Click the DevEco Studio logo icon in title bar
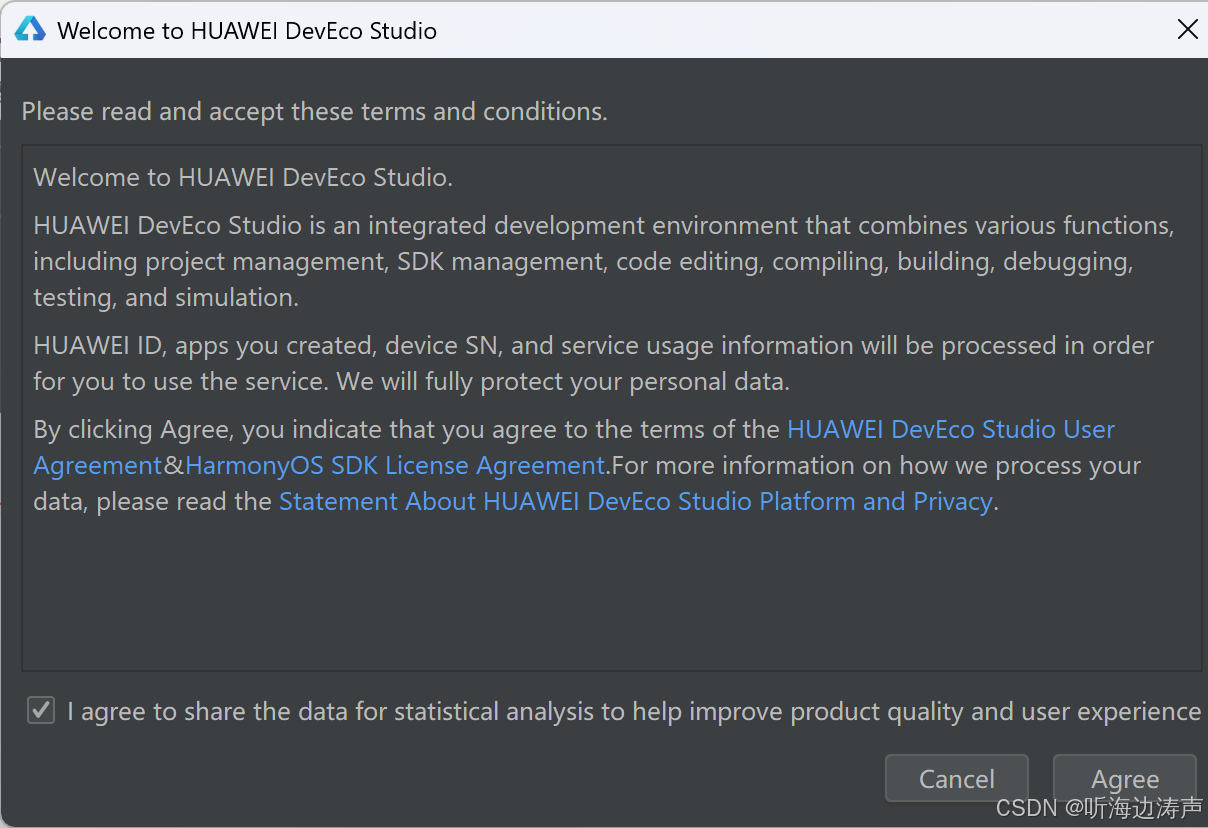This screenshot has width=1208, height=828. tap(30, 29)
